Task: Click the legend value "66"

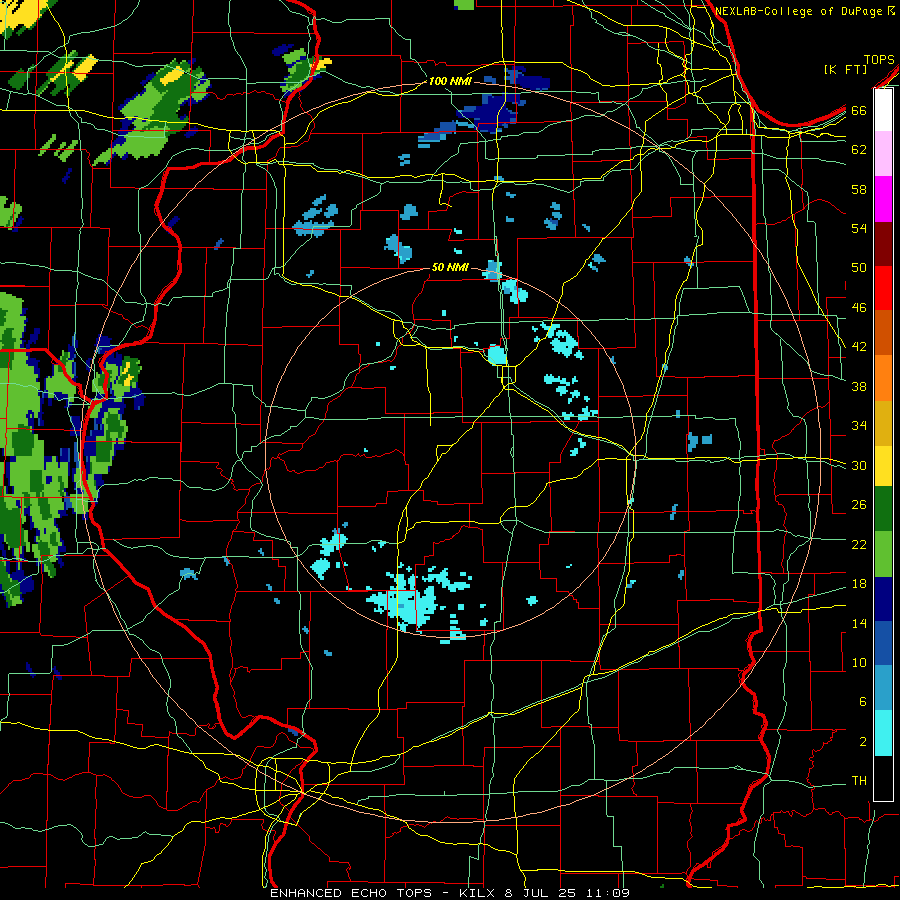Action: (859, 110)
